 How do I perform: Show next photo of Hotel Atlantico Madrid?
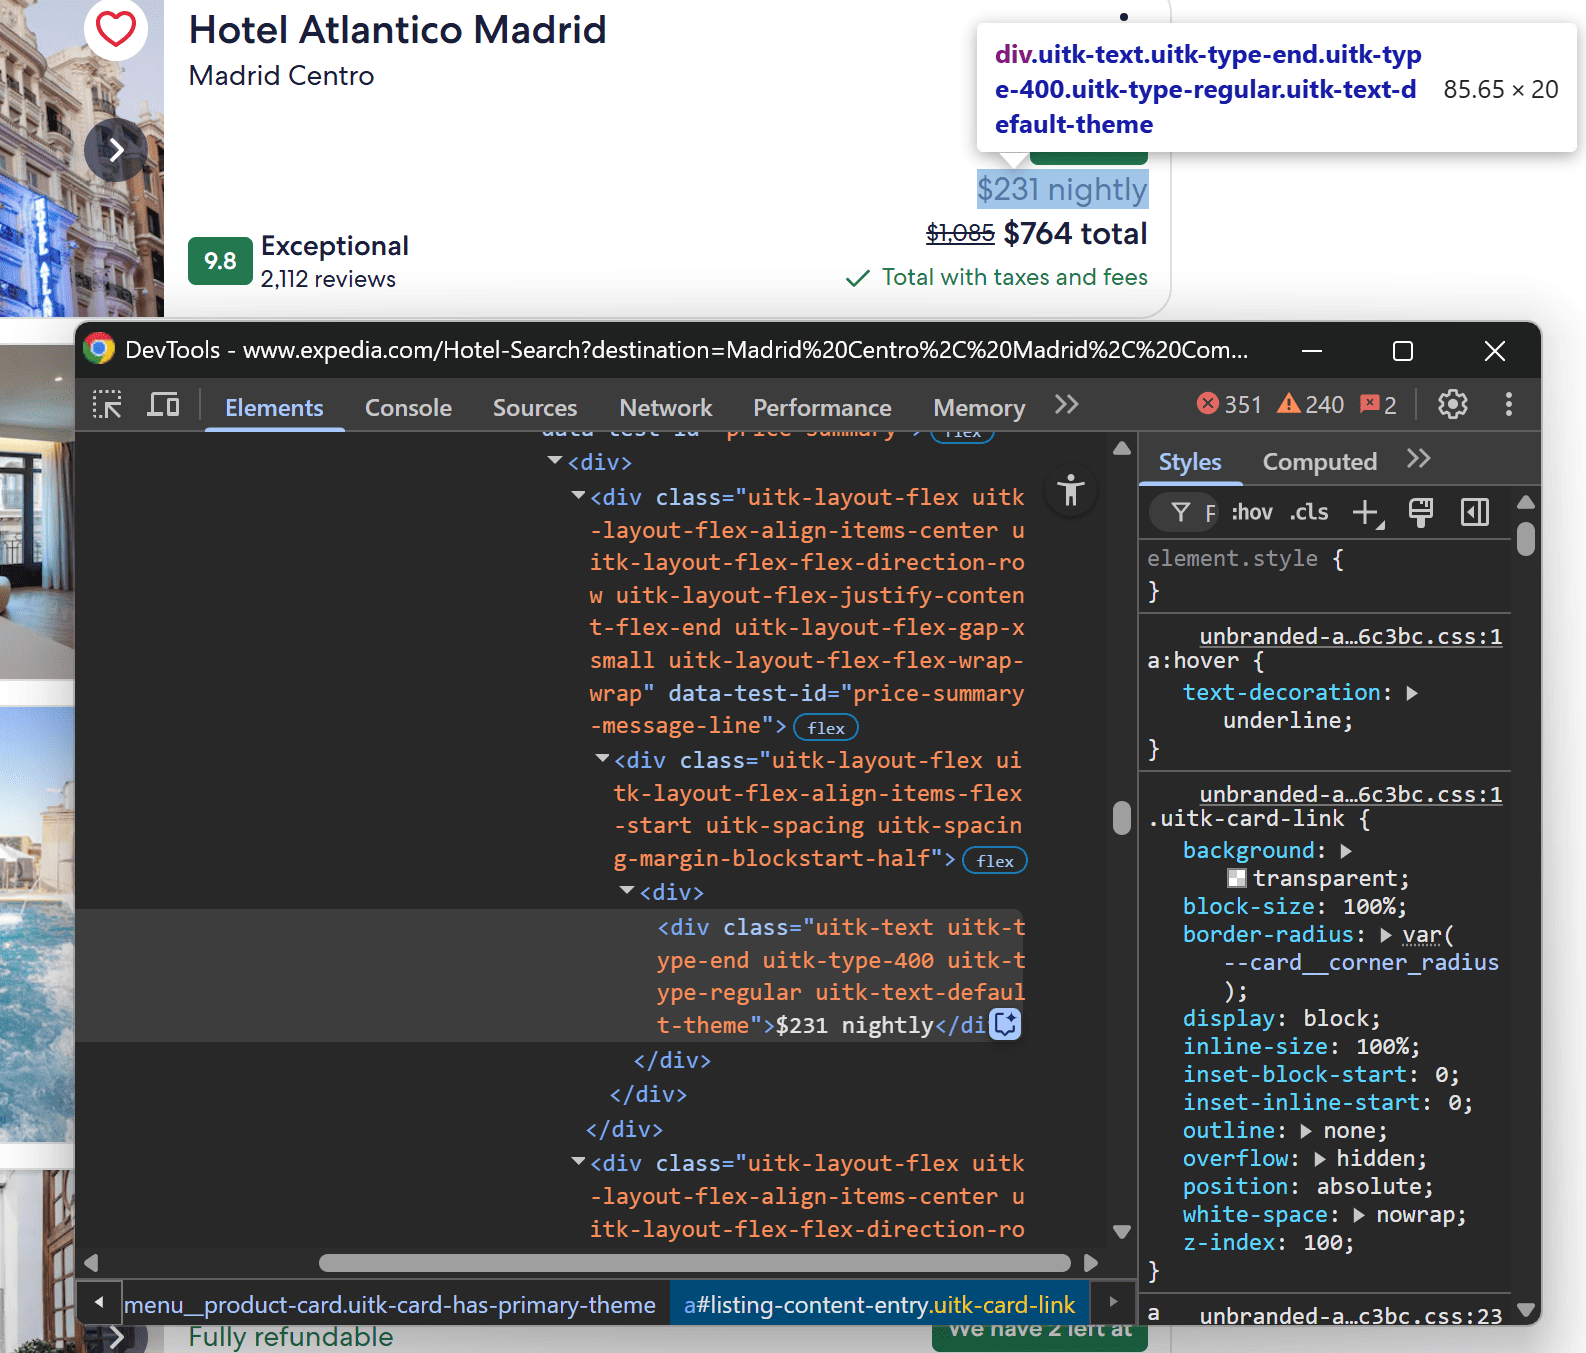[116, 150]
